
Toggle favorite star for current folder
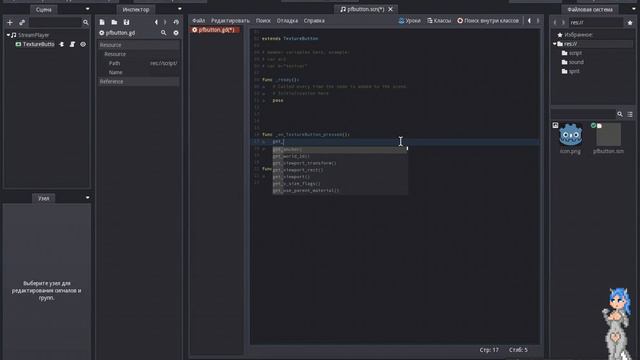(x=630, y=22)
